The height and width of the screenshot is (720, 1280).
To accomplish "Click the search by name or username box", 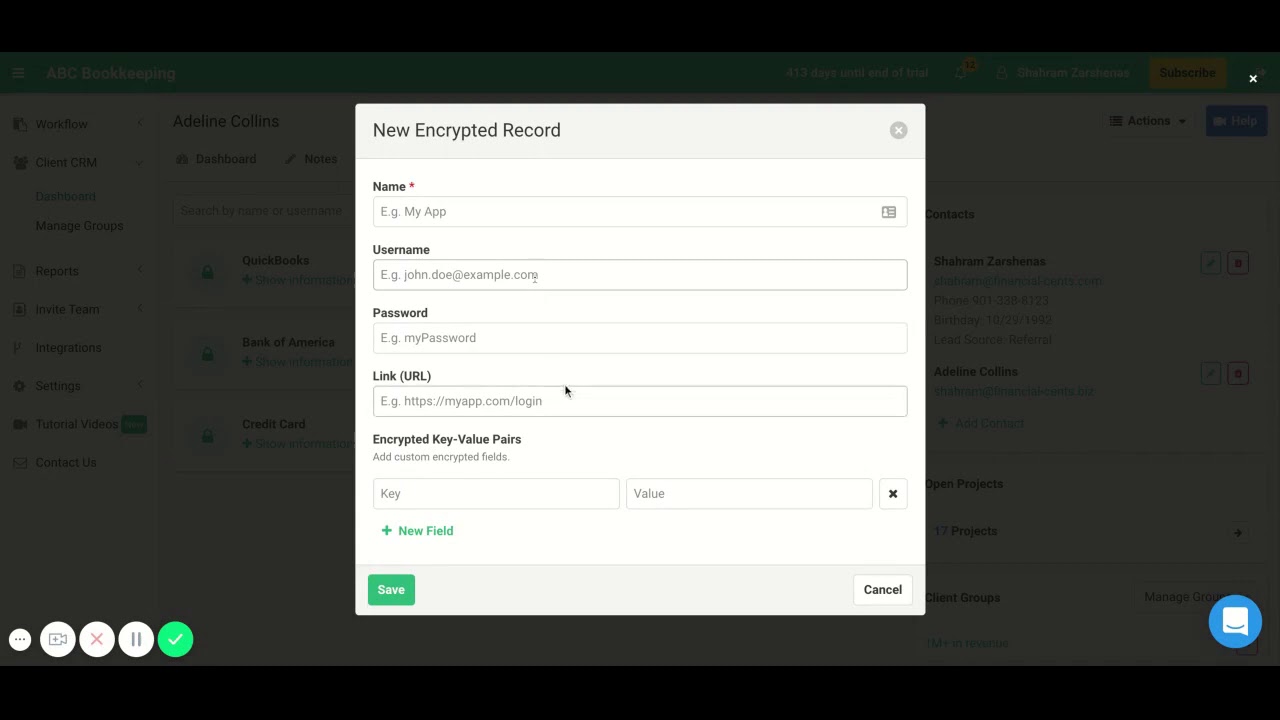I will click(264, 211).
